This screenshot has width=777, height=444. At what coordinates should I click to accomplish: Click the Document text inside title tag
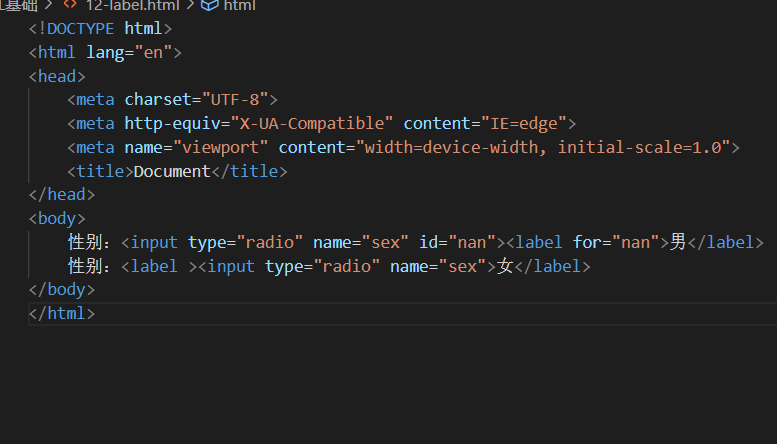[172, 172]
